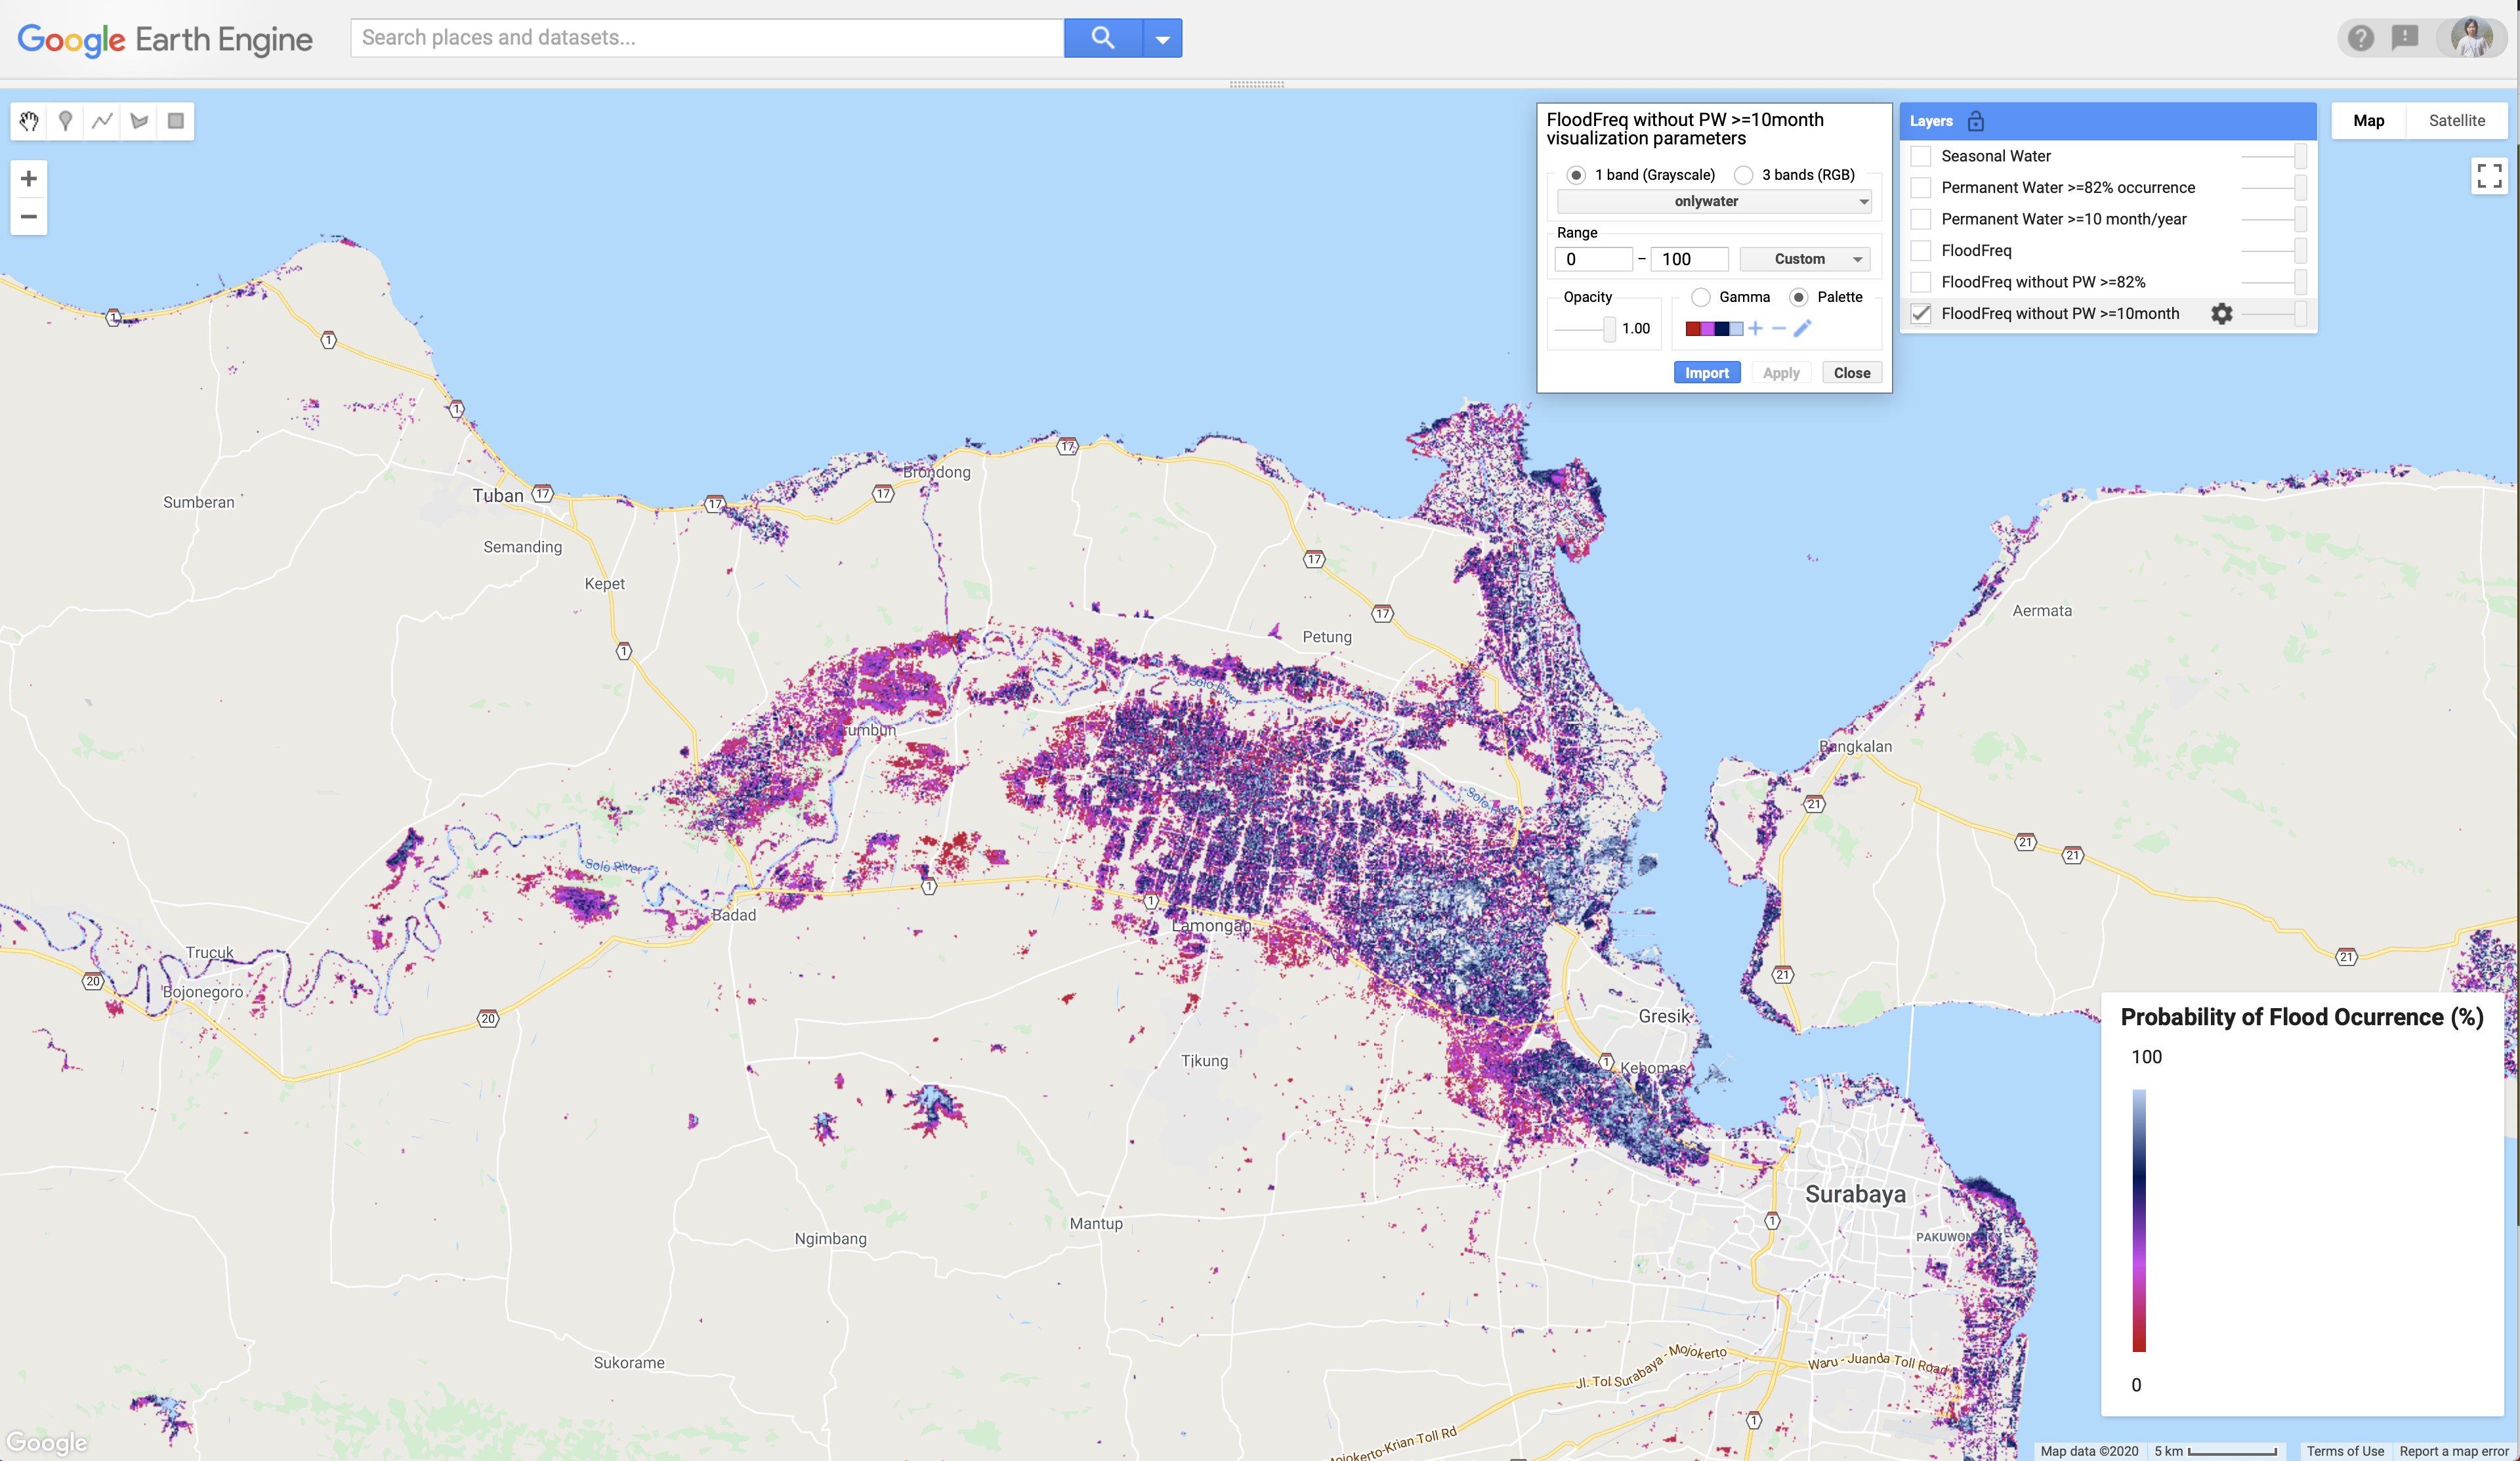The image size is (2520, 1461).
Task: Enable the Seasonal Water layer checkbox
Action: [x=1921, y=156]
